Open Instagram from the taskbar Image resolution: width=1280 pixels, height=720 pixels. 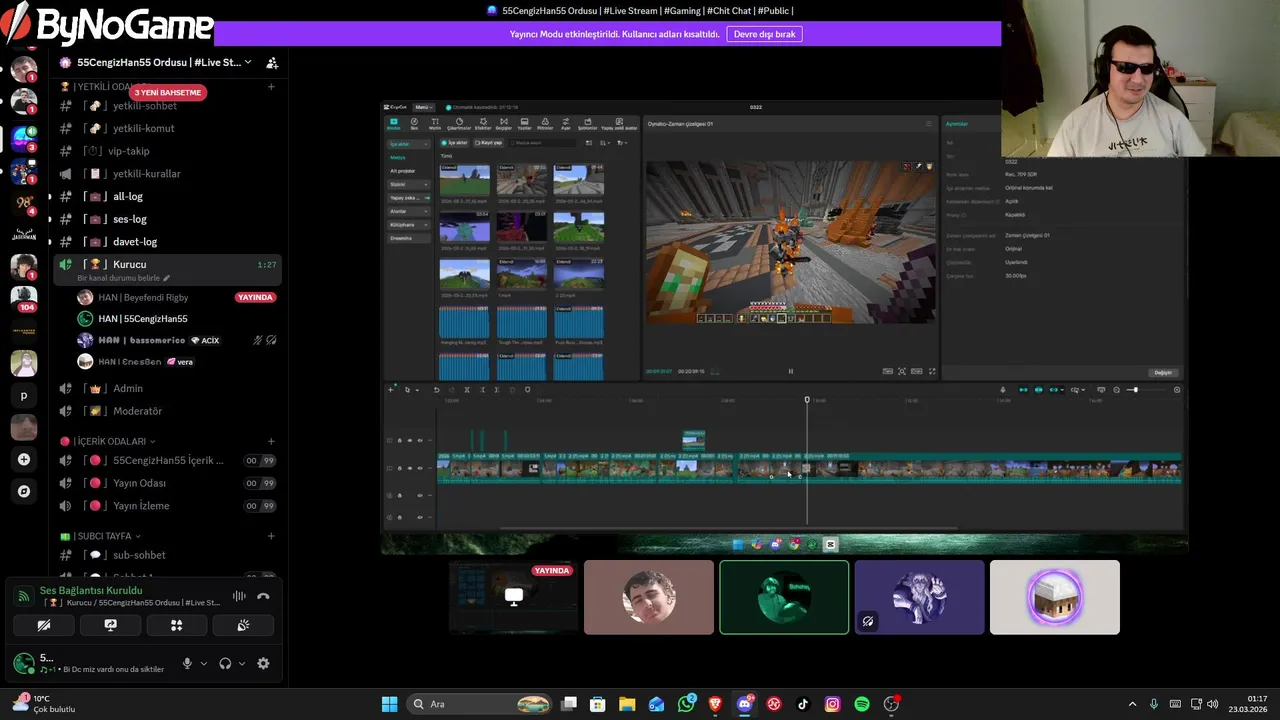click(832, 704)
